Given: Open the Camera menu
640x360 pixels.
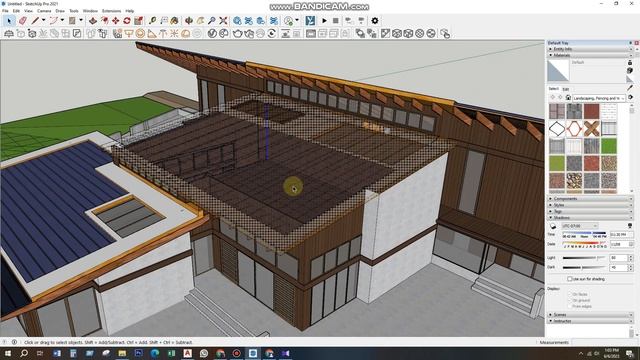Looking at the screenshot, I should point(44,11).
